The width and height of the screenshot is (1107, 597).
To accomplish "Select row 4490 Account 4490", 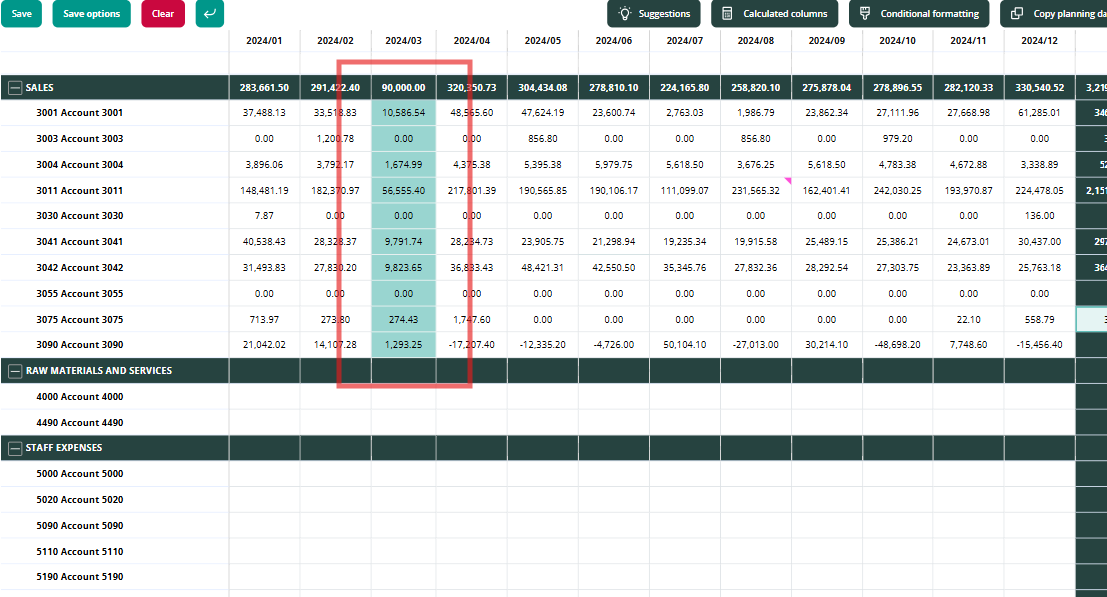I will pos(80,423).
